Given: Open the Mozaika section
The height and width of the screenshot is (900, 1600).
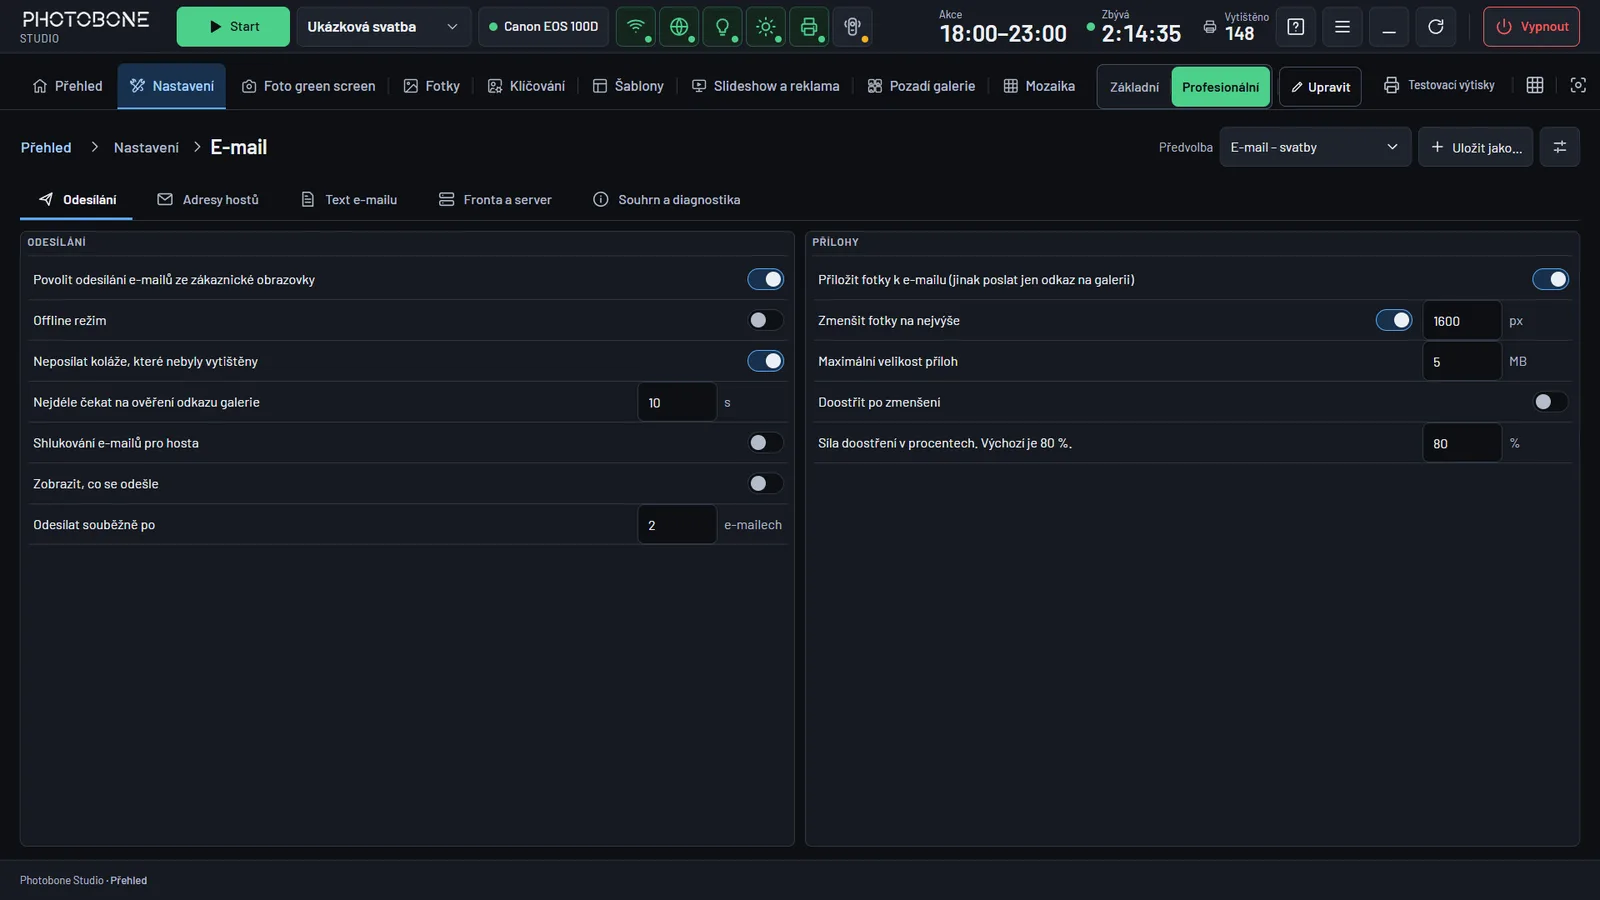Looking at the screenshot, I should coord(1039,86).
